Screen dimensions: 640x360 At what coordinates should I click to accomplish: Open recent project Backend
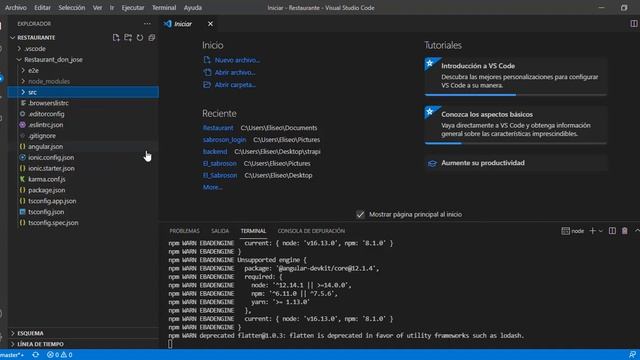coord(215,151)
